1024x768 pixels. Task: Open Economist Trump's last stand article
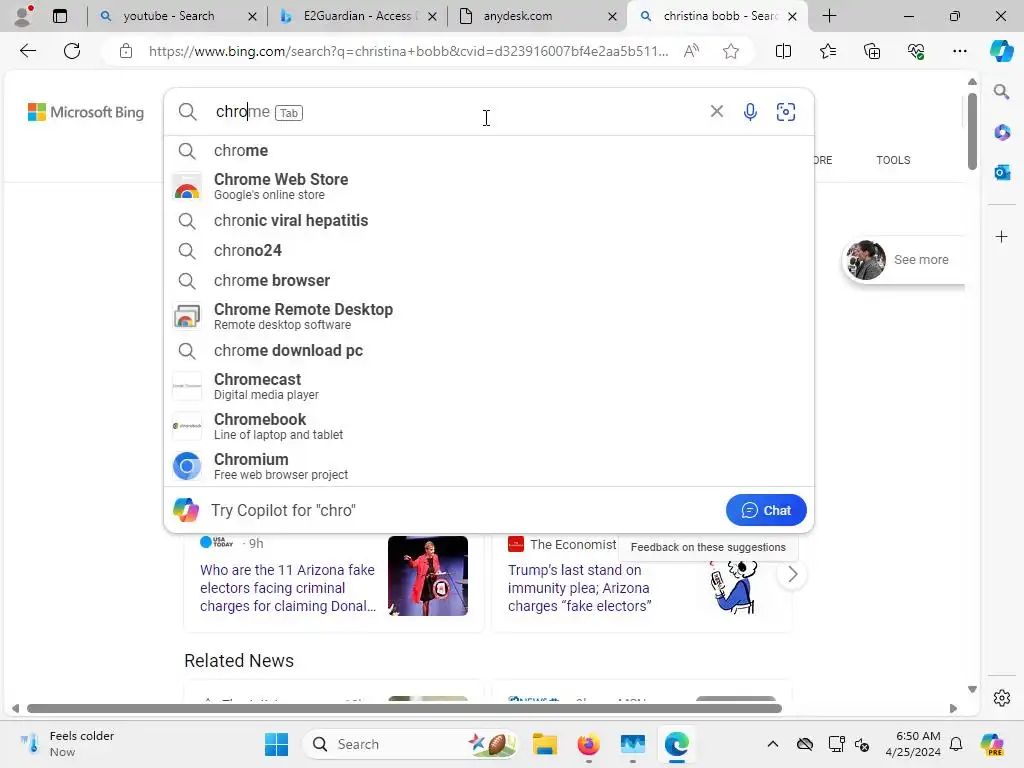pyautogui.click(x=579, y=588)
